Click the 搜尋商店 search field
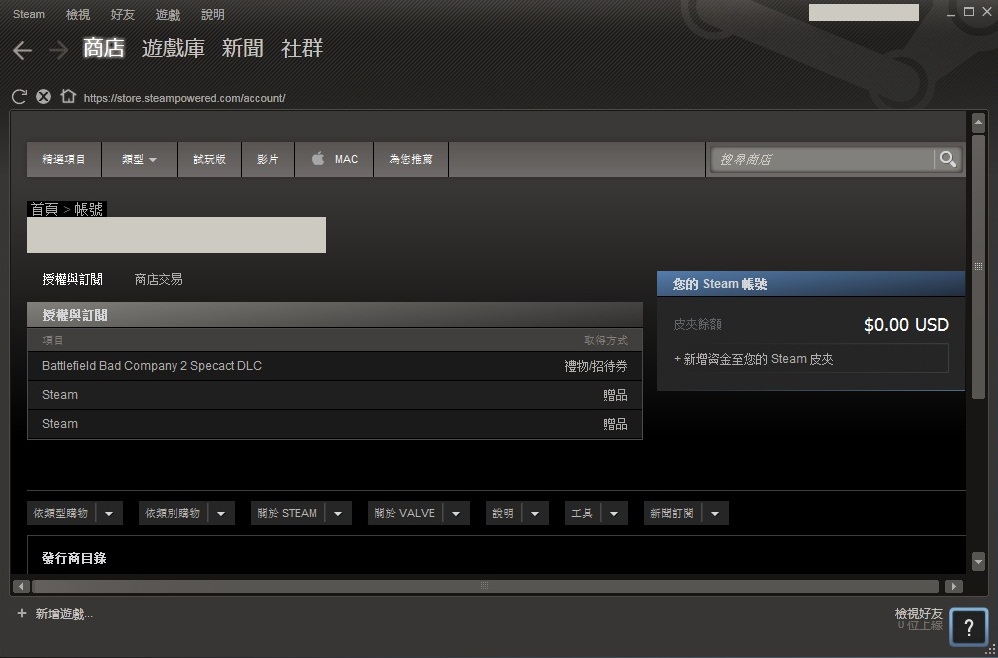This screenshot has width=998, height=658. click(820, 159)
